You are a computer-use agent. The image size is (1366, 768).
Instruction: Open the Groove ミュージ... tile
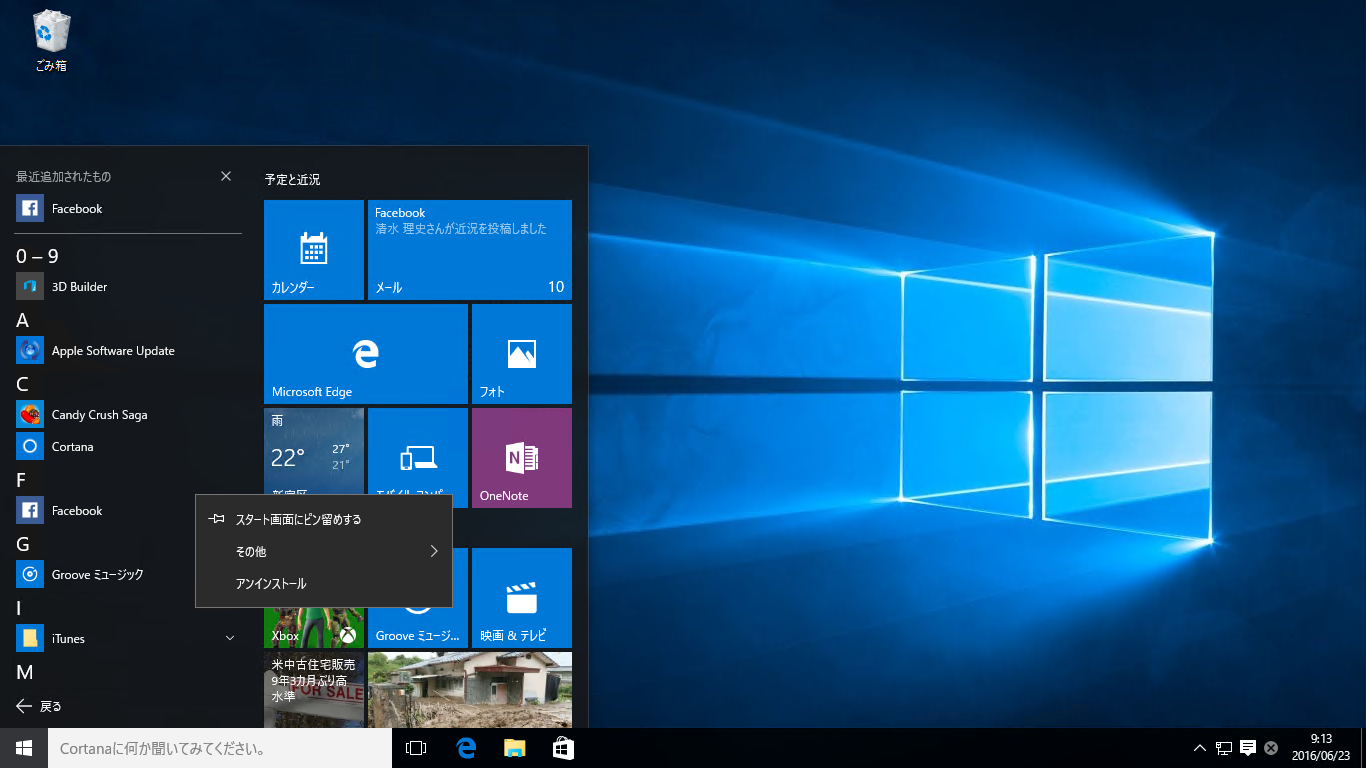418,628
